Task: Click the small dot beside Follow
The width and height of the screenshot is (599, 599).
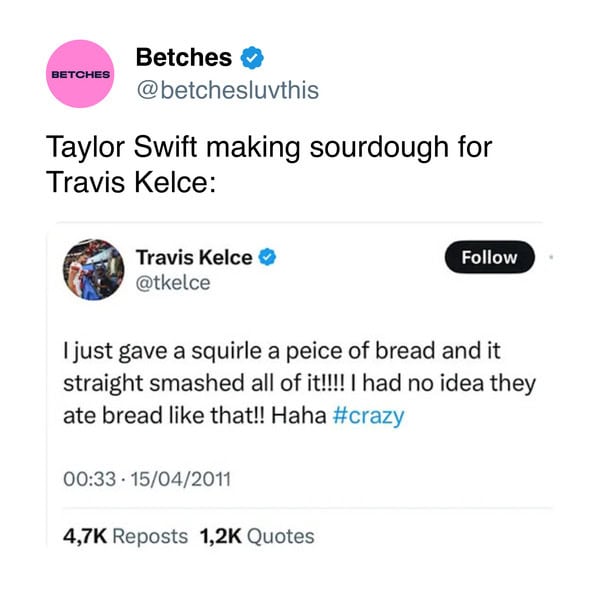Action: (x=551, y=257)
